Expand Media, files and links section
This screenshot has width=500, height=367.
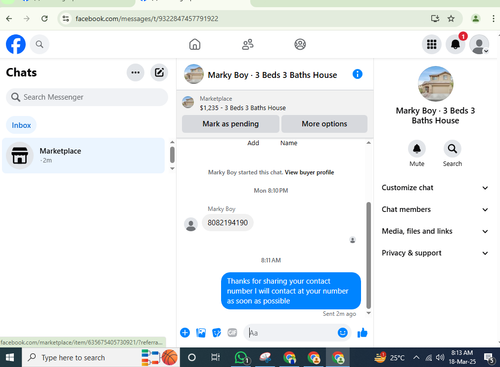(x=435, y=231)
